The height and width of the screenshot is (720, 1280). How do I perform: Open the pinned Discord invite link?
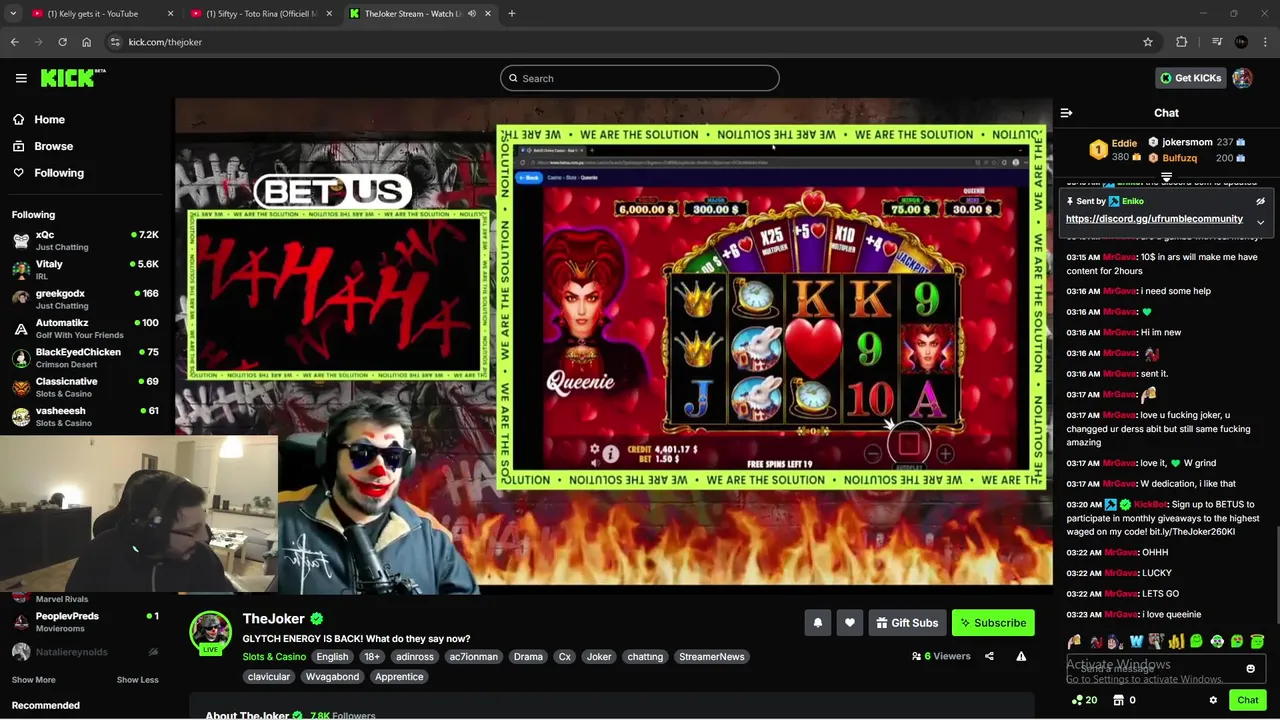coord(1154,219)
